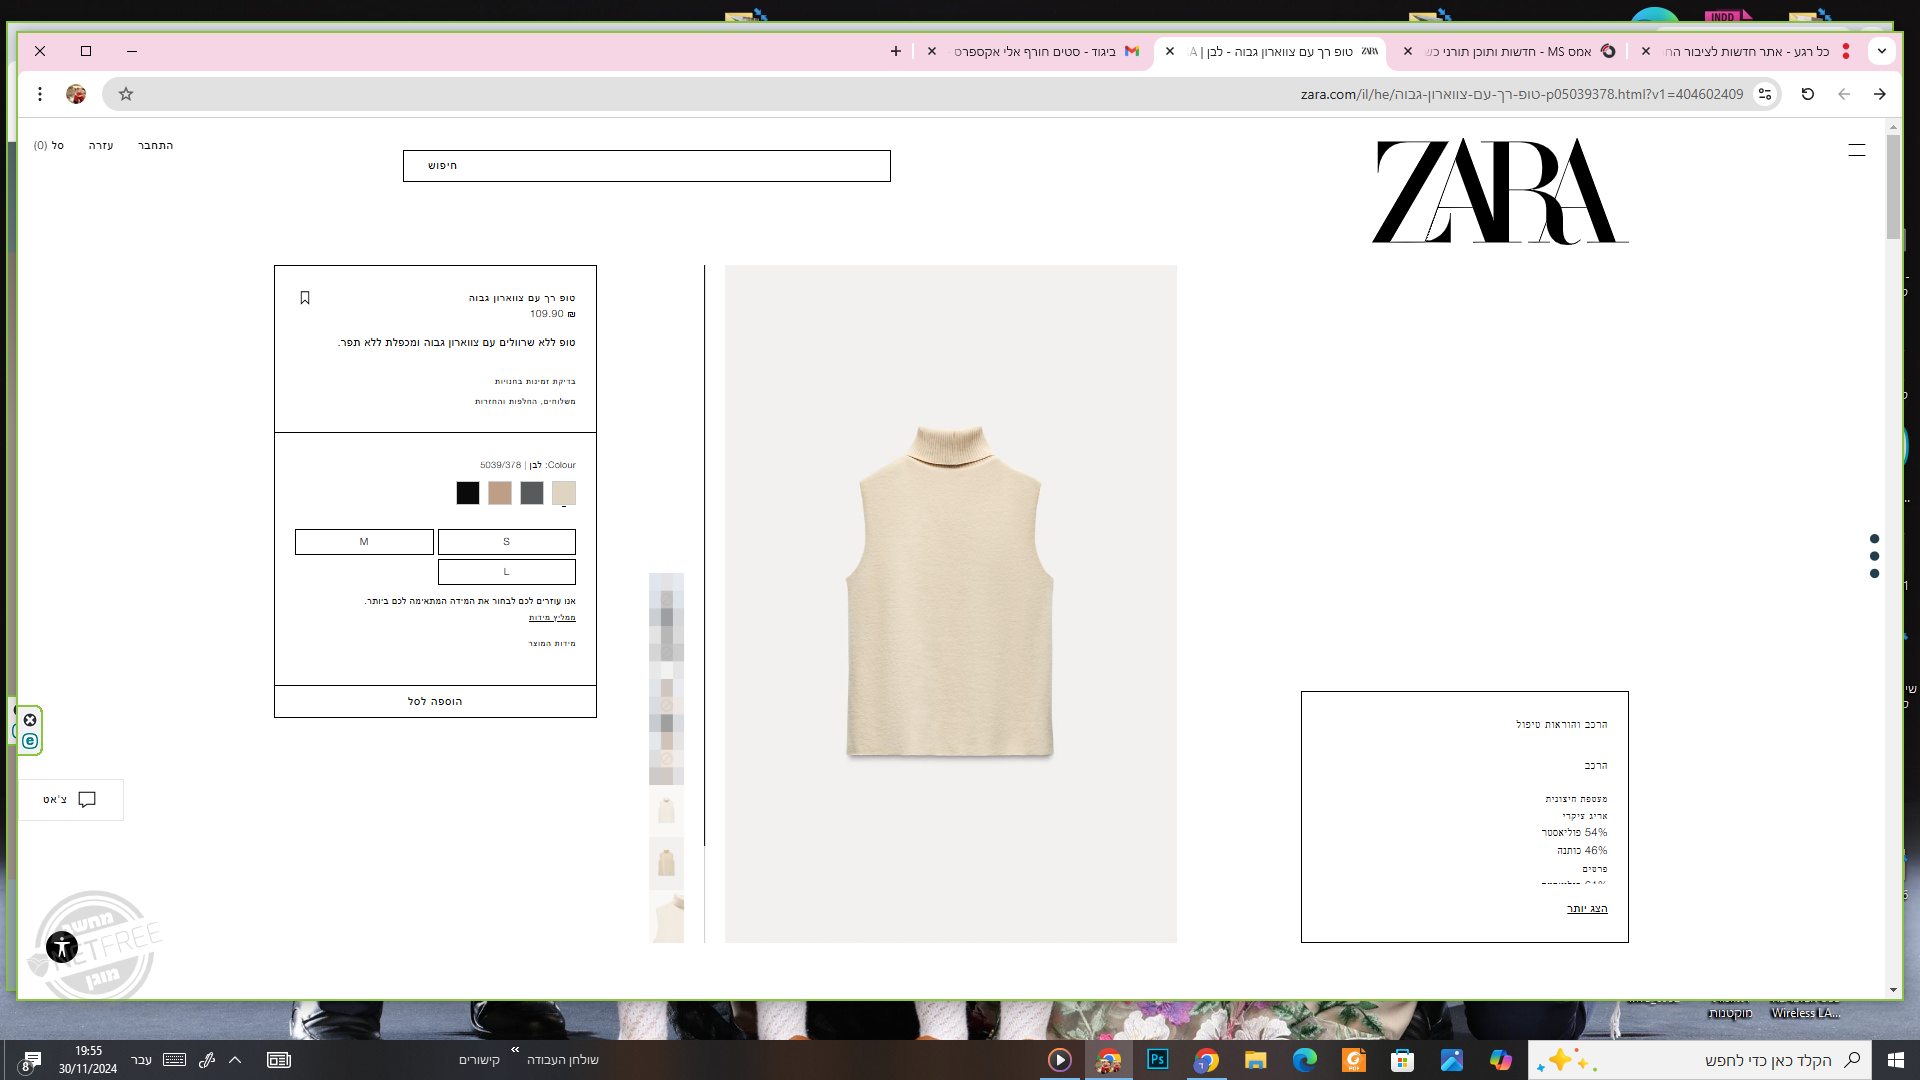Select size L
This screenshot has width=1920, height=1080.
tap(506, 572)
